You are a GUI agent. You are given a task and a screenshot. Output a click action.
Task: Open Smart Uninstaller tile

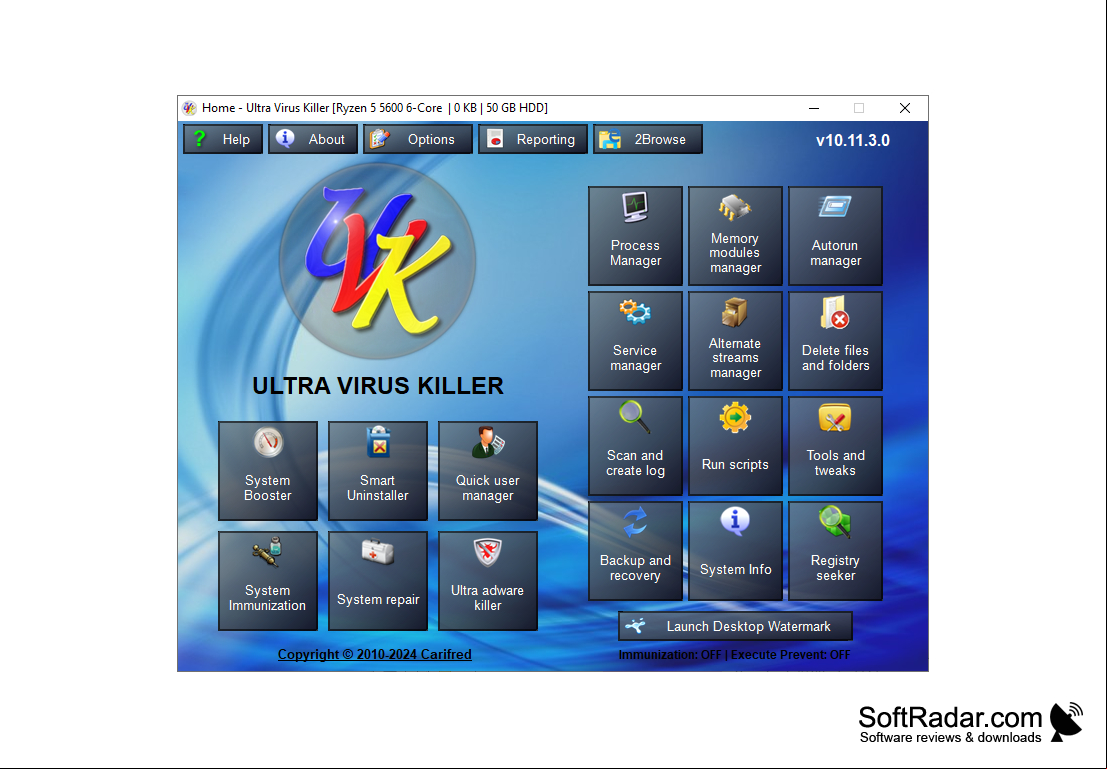tap(378, 471)
